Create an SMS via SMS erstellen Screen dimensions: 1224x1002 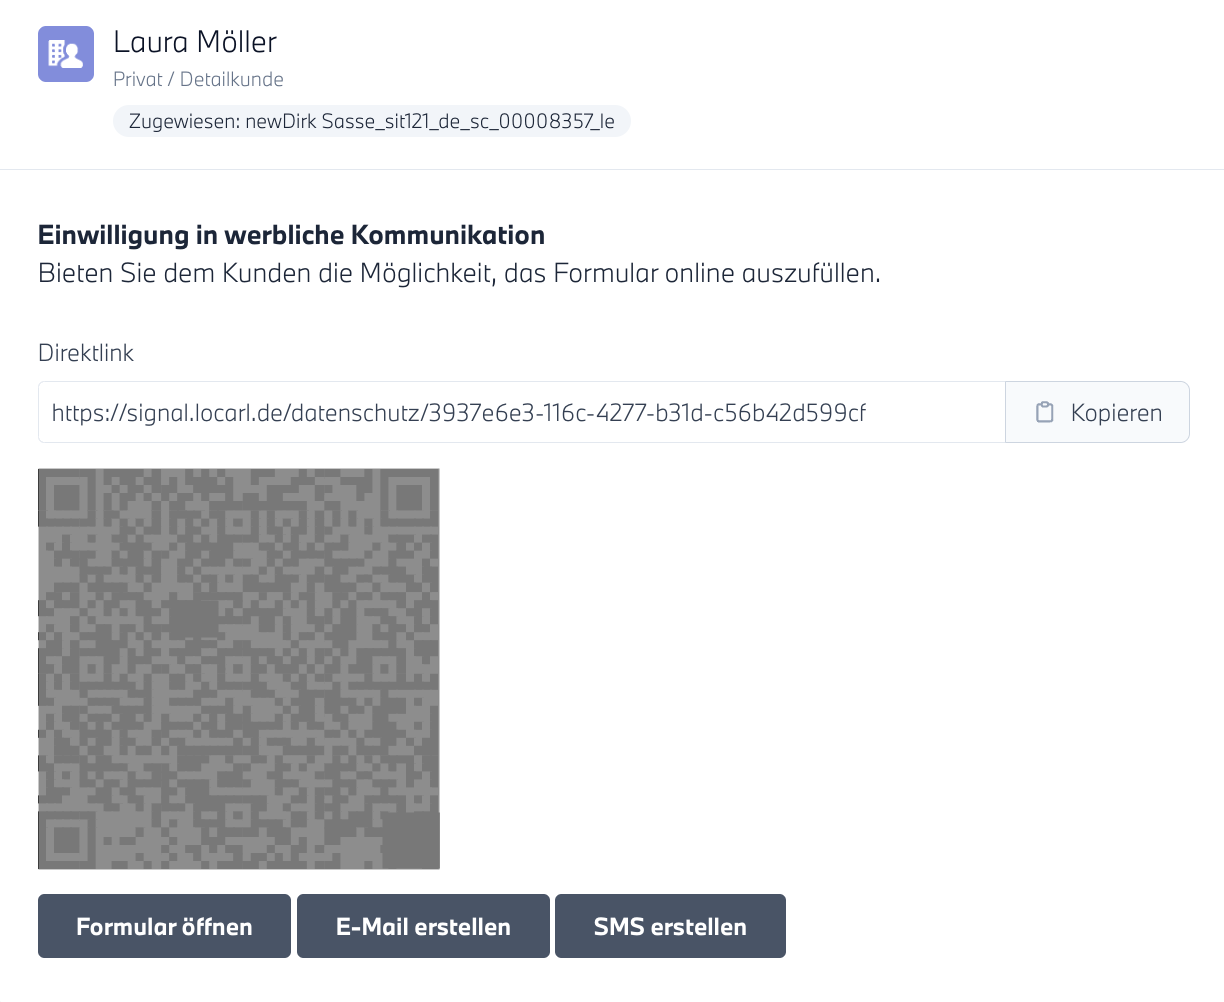pos(670,926)
